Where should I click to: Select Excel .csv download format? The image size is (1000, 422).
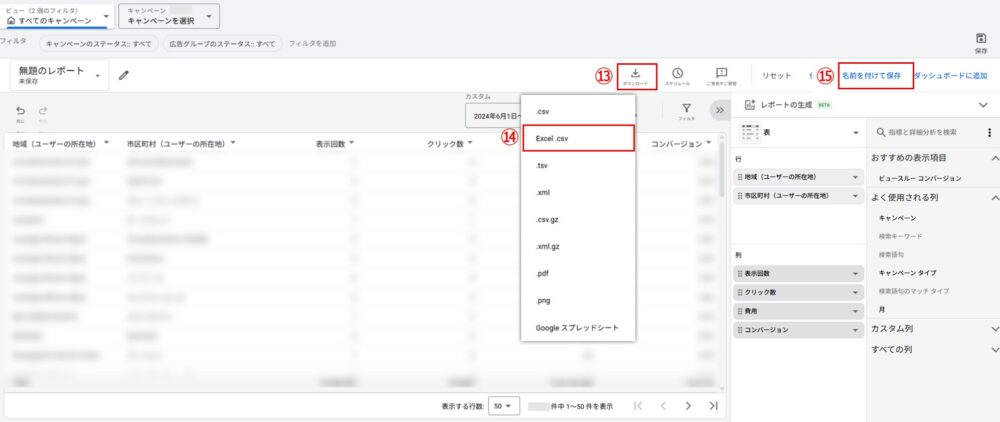click(x=578, y=138)
